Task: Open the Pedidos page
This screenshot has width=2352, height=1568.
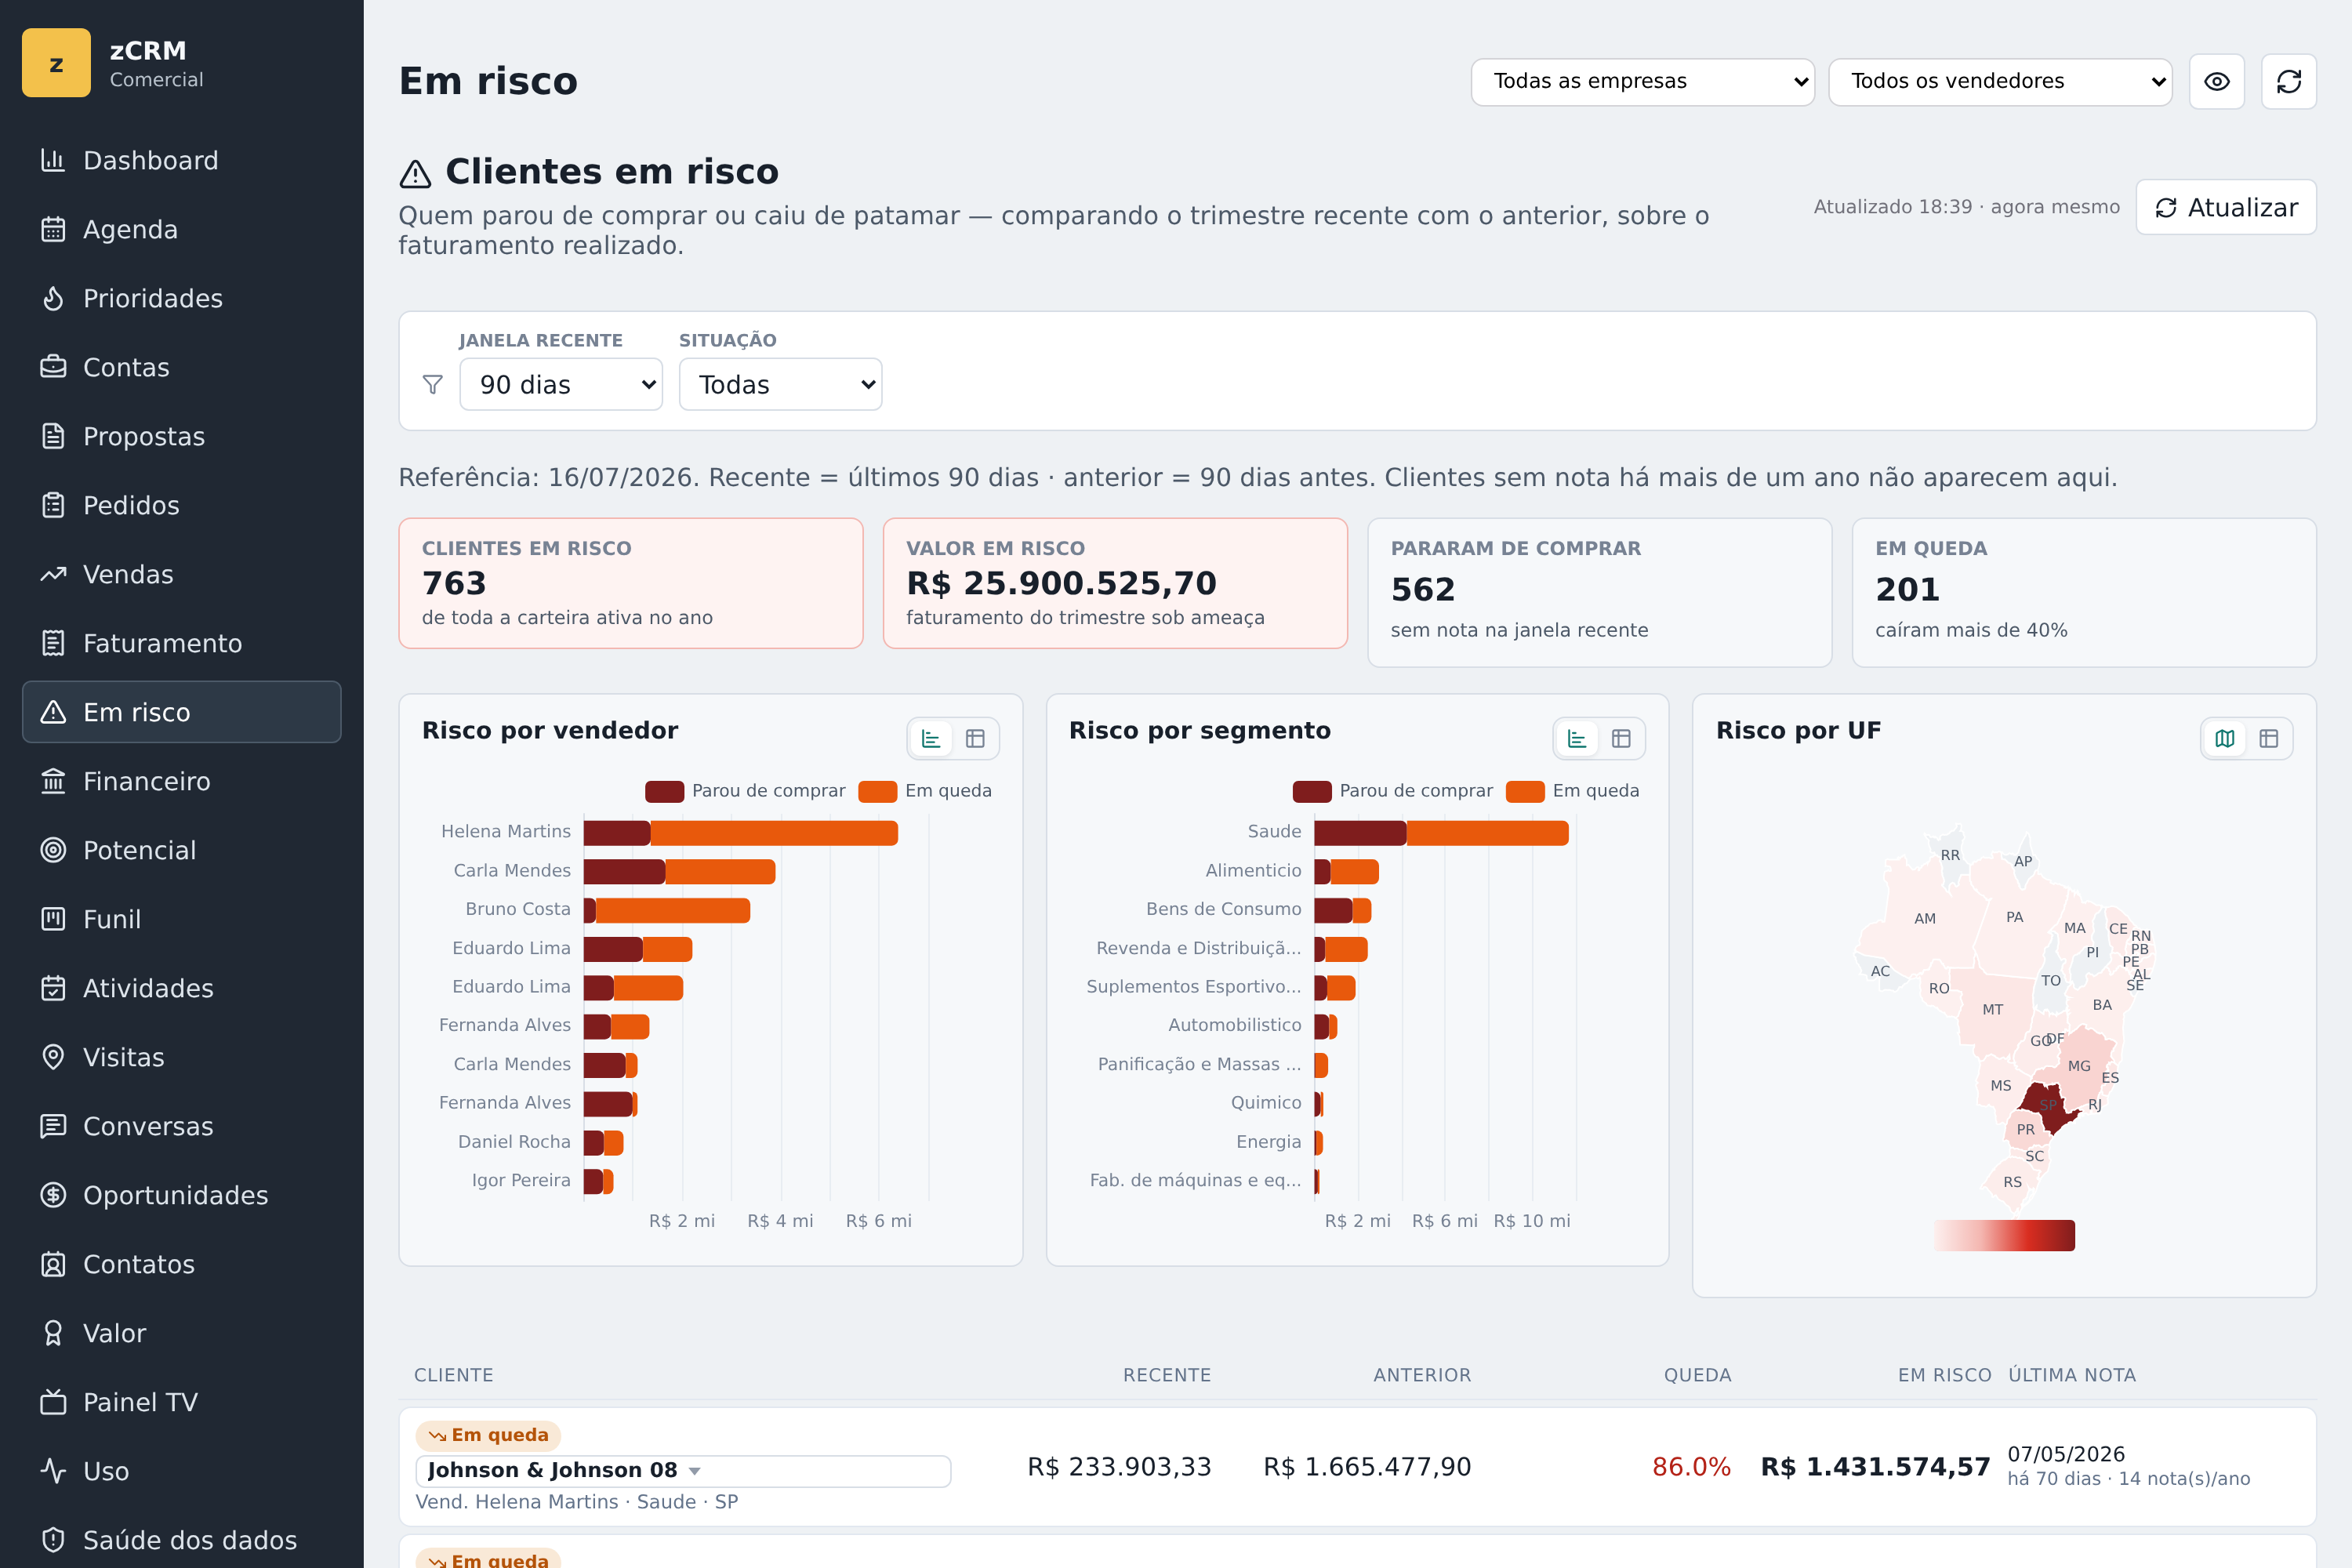Action: (181, 505)
